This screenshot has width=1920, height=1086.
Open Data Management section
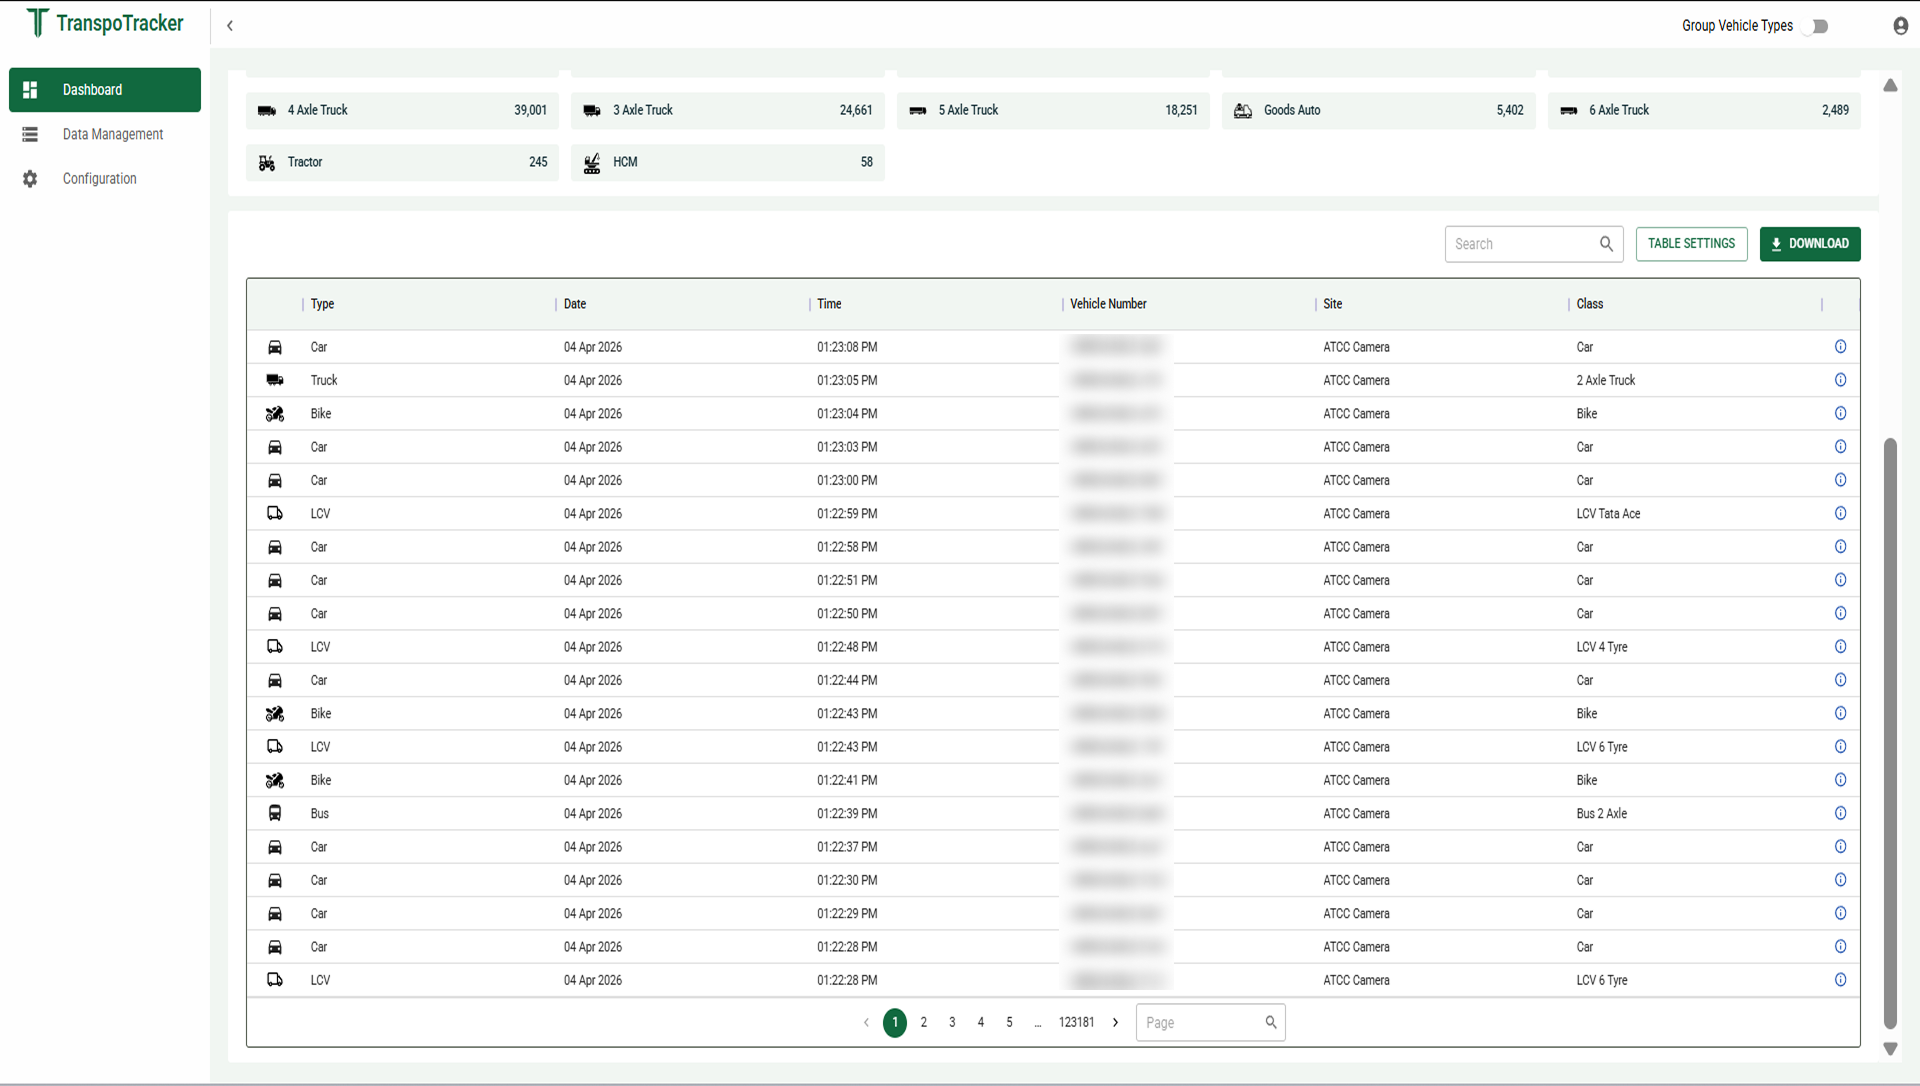[105, 134]
